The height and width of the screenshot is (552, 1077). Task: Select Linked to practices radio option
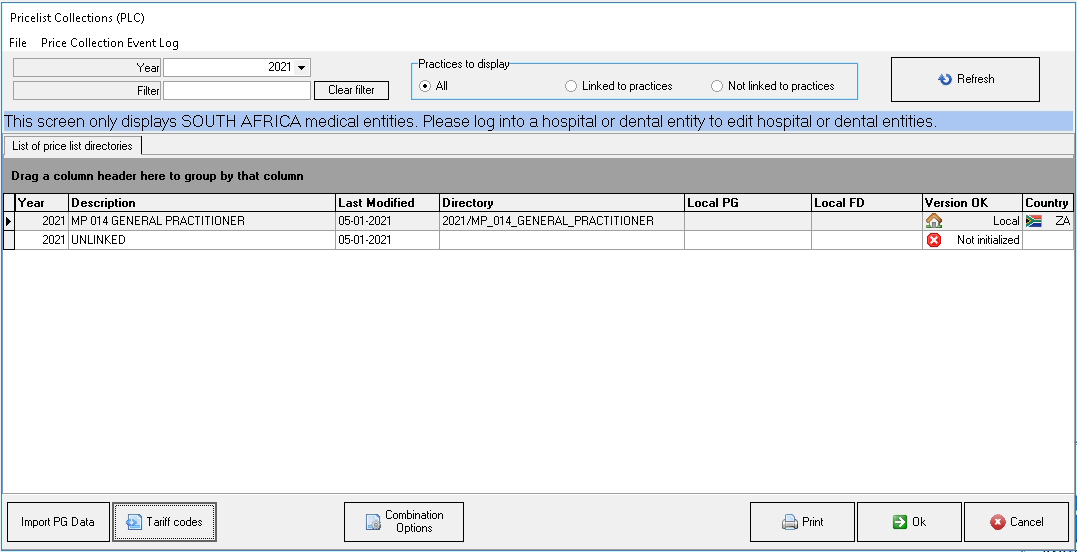(571, 86)
